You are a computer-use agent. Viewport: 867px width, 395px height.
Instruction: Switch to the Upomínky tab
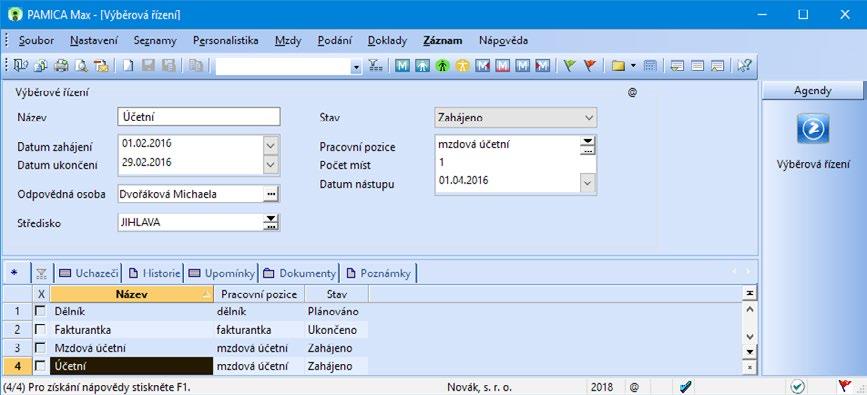coord(222,273)
